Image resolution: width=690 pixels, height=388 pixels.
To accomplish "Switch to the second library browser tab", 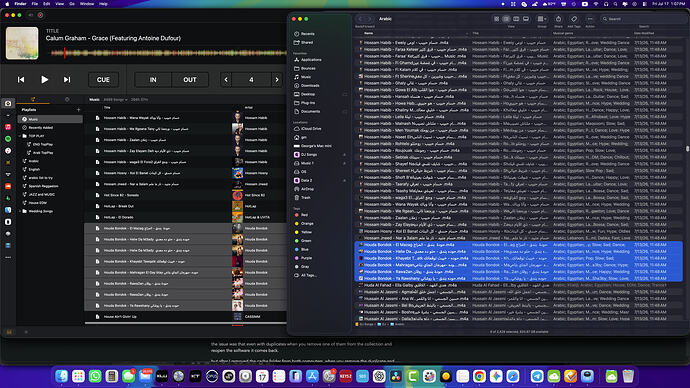I will point(67,99).
